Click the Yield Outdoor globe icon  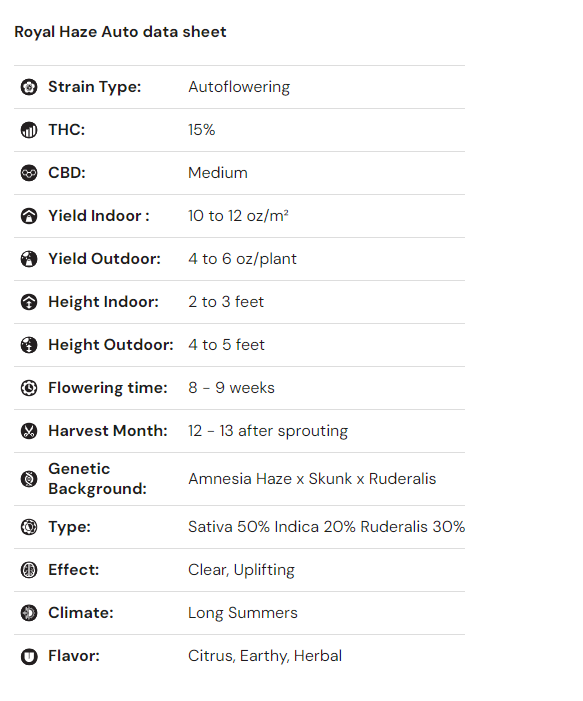(29, 259)
